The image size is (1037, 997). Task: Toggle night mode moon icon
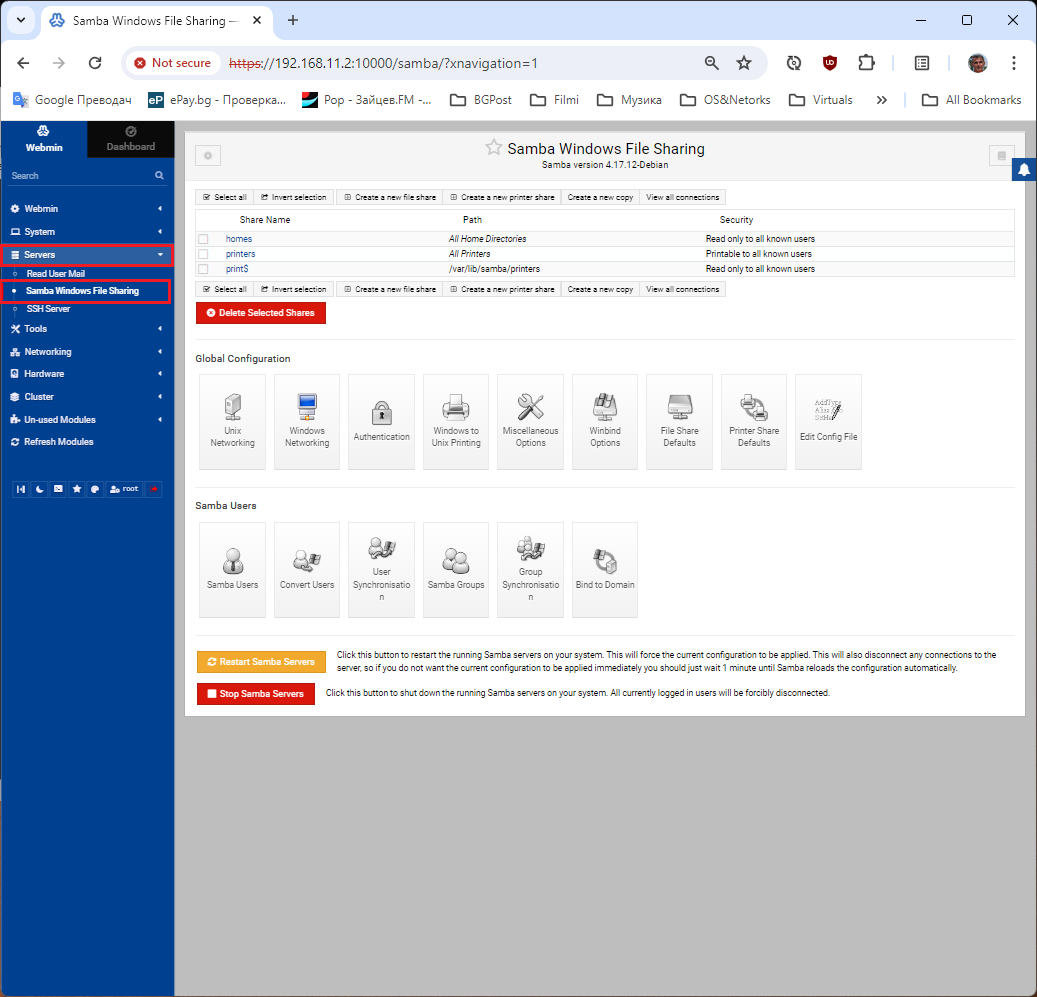pos(40,489)
